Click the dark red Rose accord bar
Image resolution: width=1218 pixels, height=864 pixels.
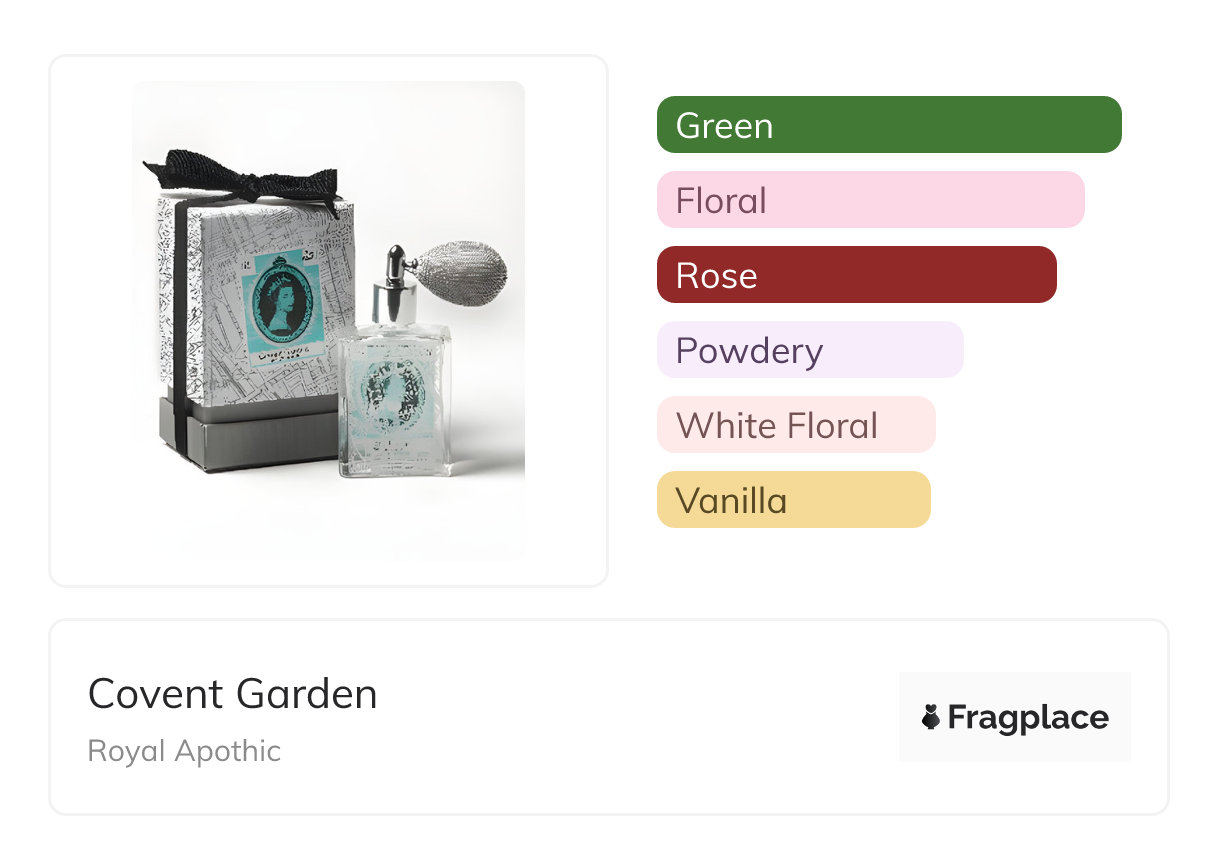click(856, 275)
